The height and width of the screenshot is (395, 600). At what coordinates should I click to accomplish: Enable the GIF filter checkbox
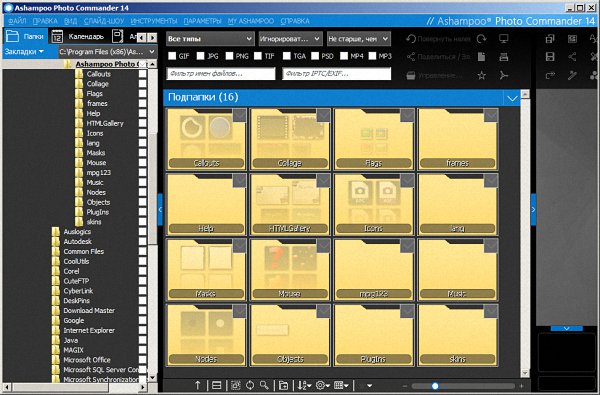172,56
